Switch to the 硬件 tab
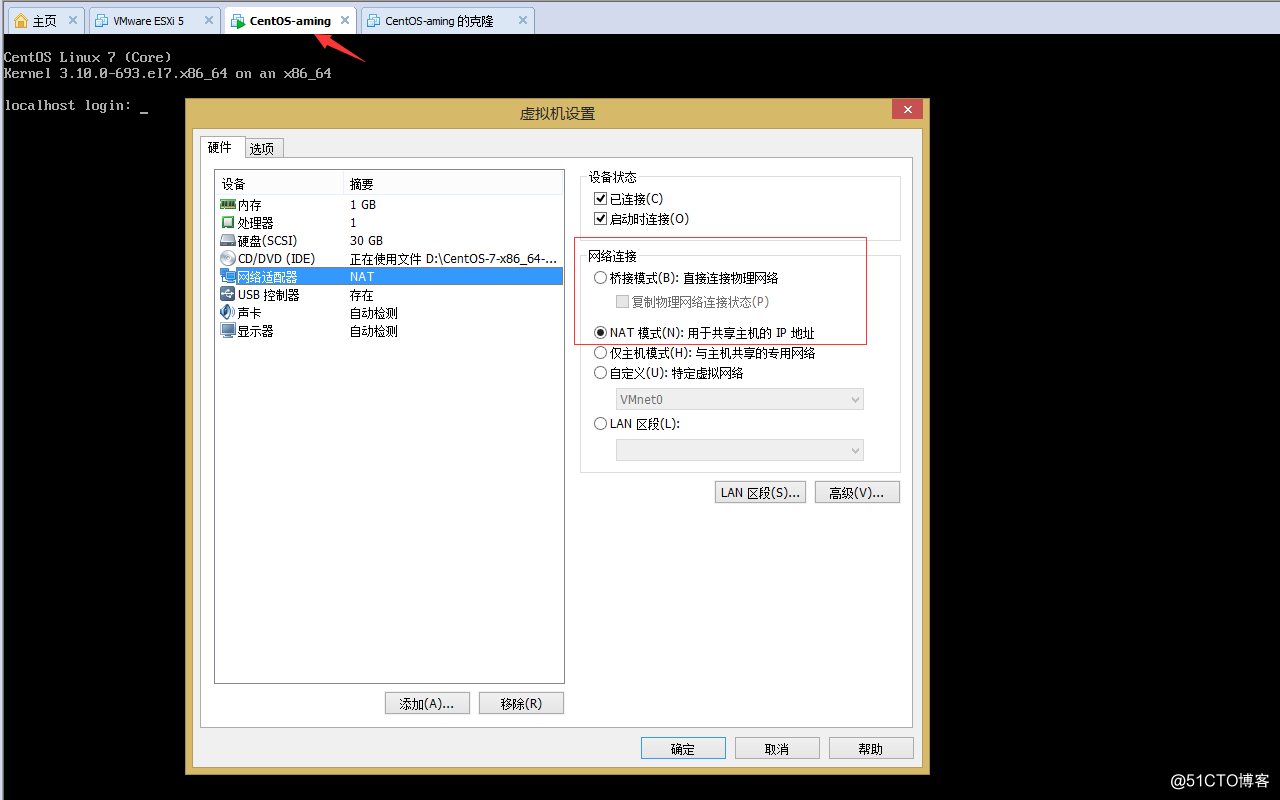Screen dimensions: 1280x800 click(222, 147)
